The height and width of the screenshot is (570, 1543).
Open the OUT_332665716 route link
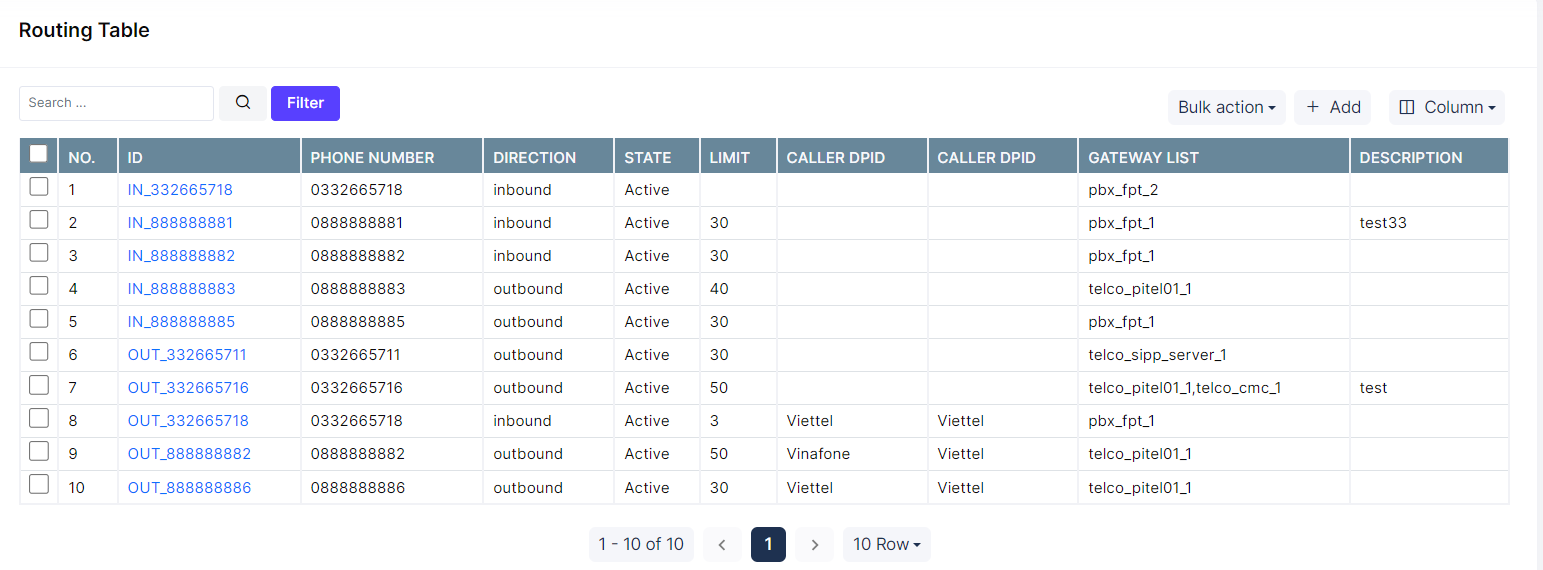tap(188, 388)
